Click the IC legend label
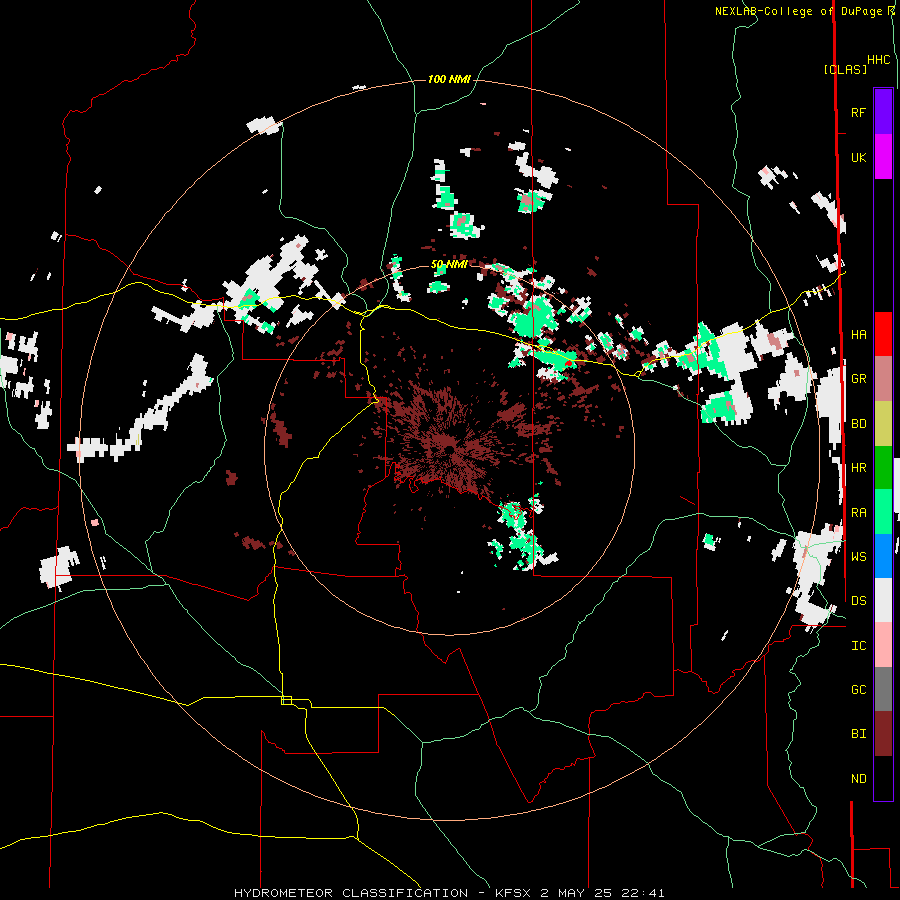The image size is (900, 900). (x=858, y=646)
